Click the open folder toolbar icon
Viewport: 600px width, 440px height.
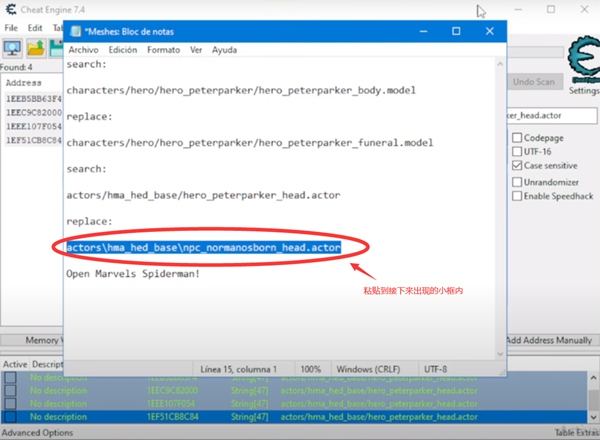(36, 48)
